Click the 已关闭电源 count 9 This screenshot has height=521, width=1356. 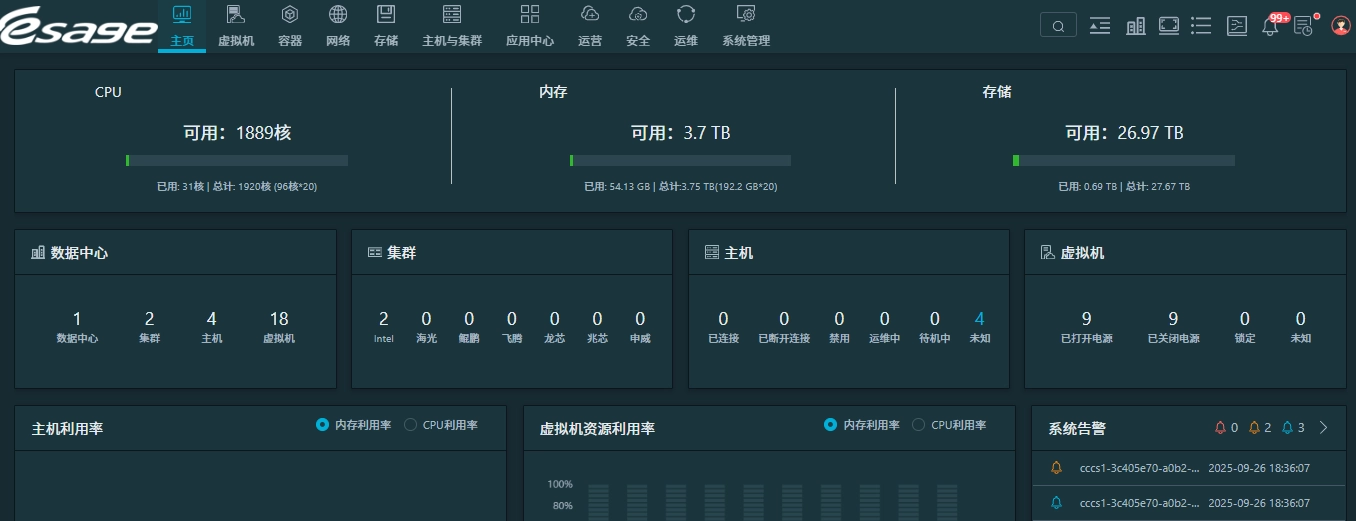(x=1174, y=319)
